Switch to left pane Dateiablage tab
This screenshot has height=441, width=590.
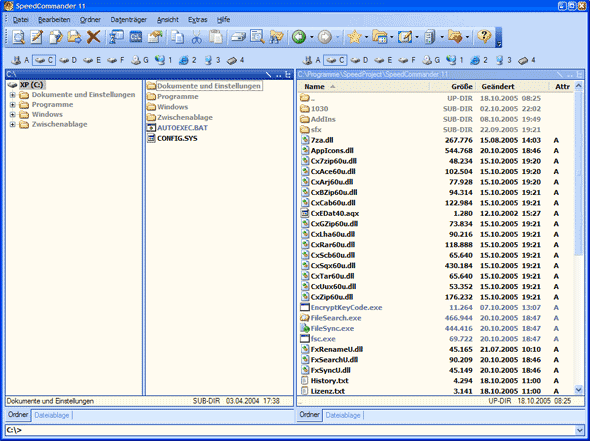tap(52, 415)
